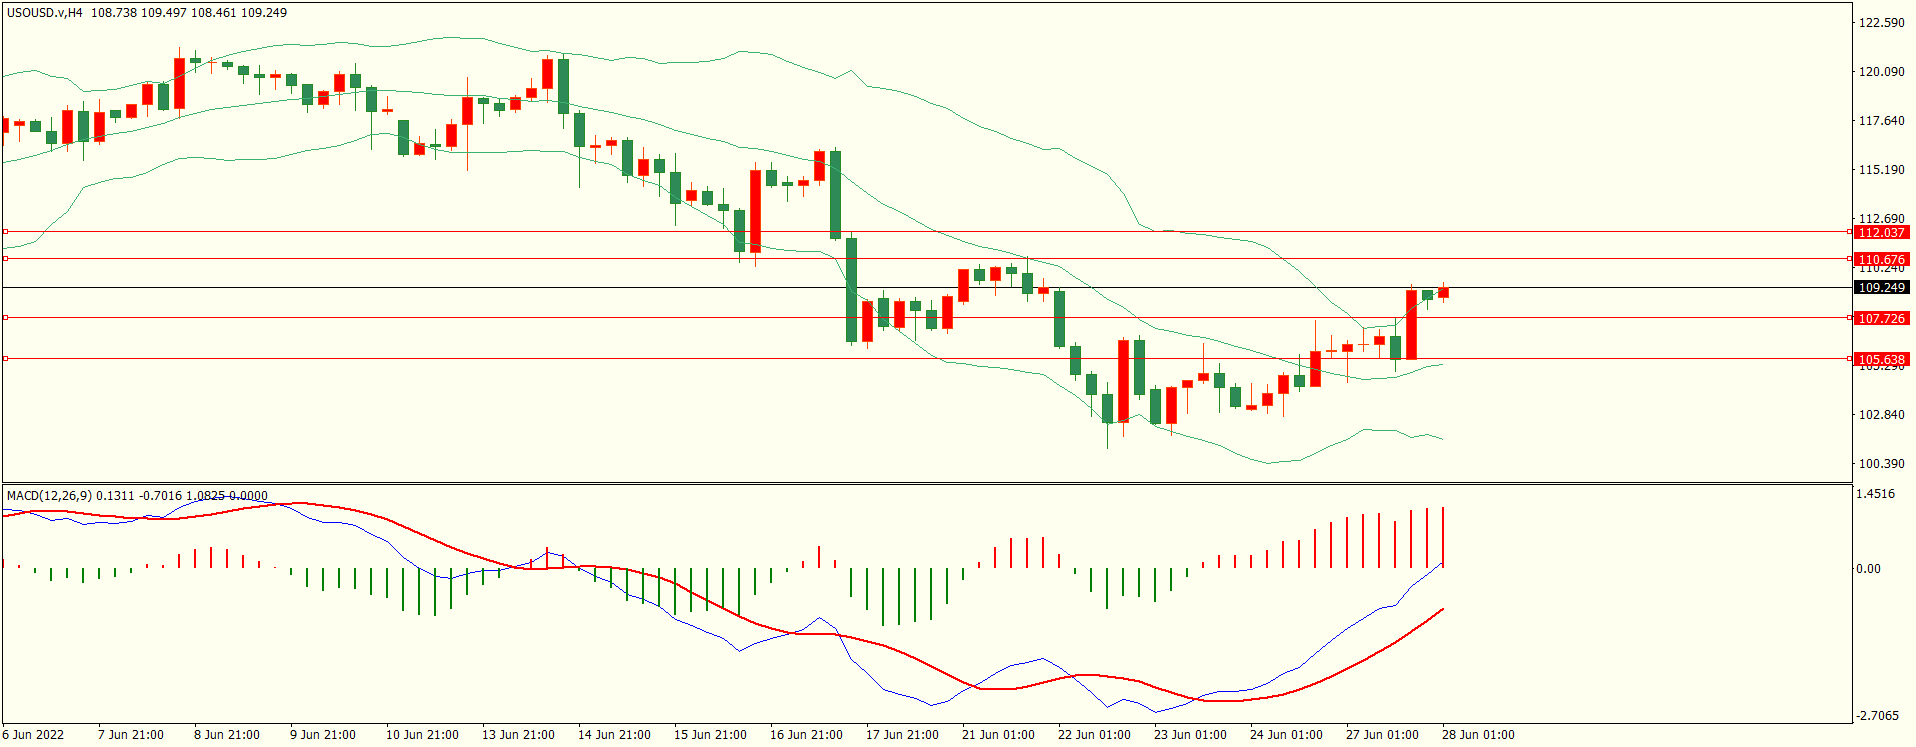Screen dimensions: 1916x747
Task: Click the 16 Jun 21:00 time label
Action: (x=806, y=735)
